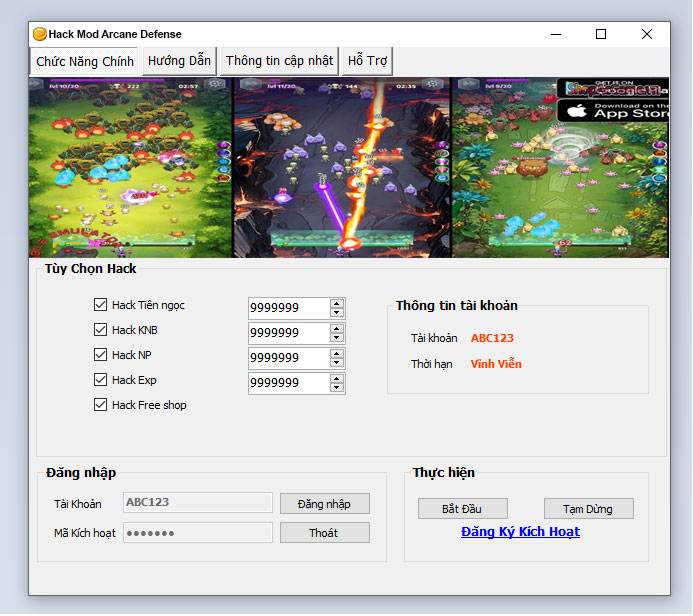Maximize the Hack Mod Arcane Defense window

(601, 34)
